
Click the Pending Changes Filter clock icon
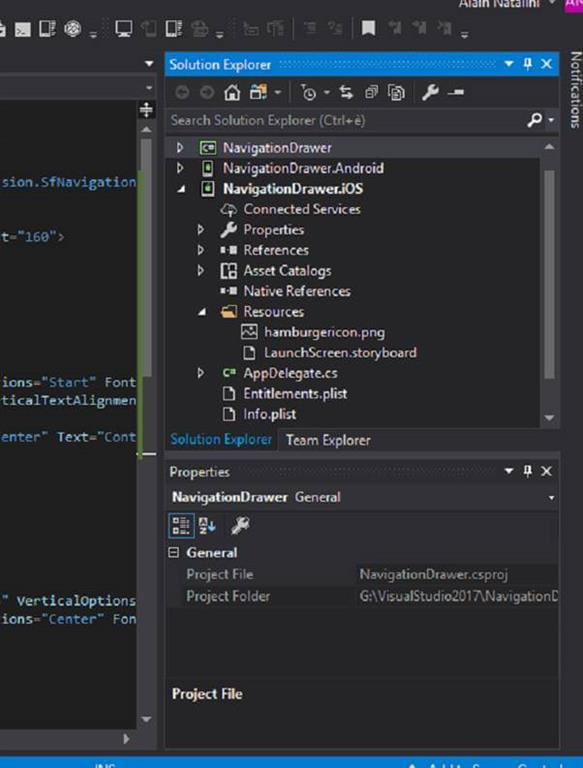[x=309, y=92]
